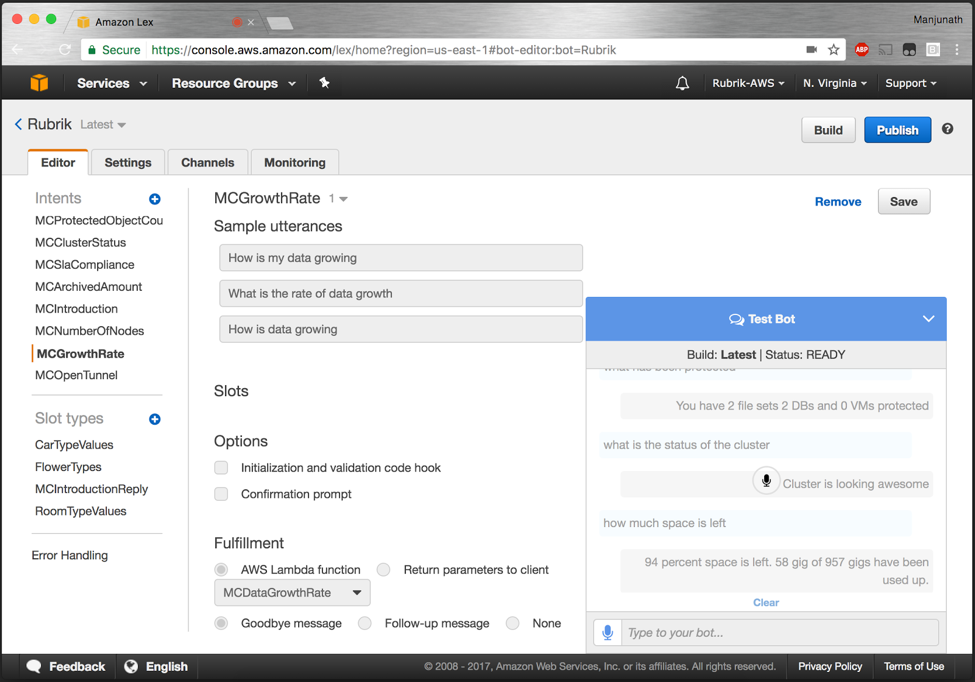Viewport: 975px width, 682px height.
Task: Click the green Secure lock icon
Action: coord(92,50)
